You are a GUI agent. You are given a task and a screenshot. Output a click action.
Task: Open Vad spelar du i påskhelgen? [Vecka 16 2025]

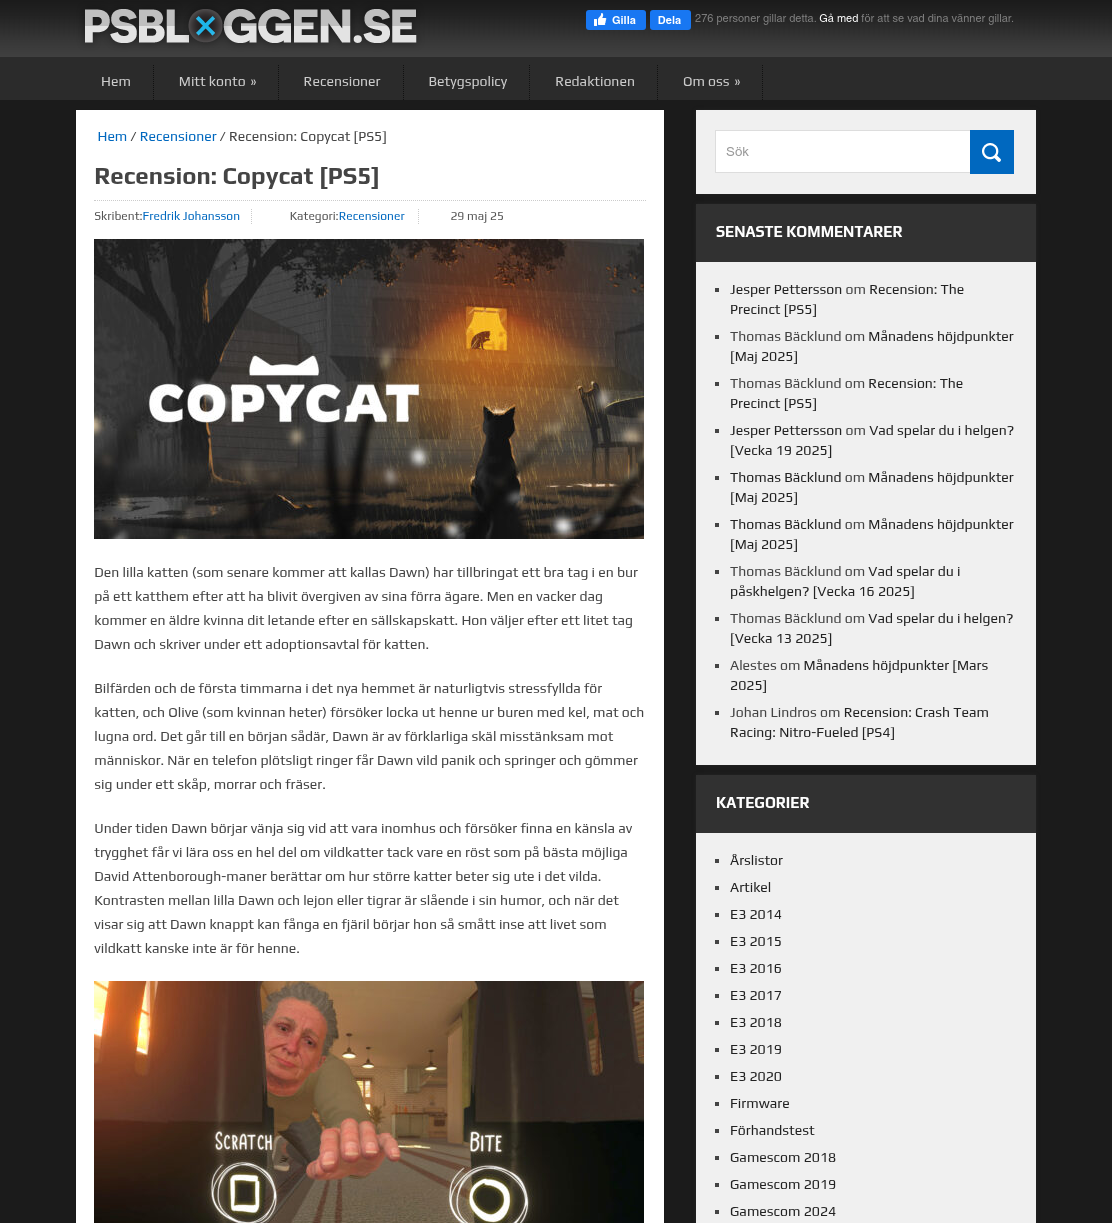pos(845,581)
